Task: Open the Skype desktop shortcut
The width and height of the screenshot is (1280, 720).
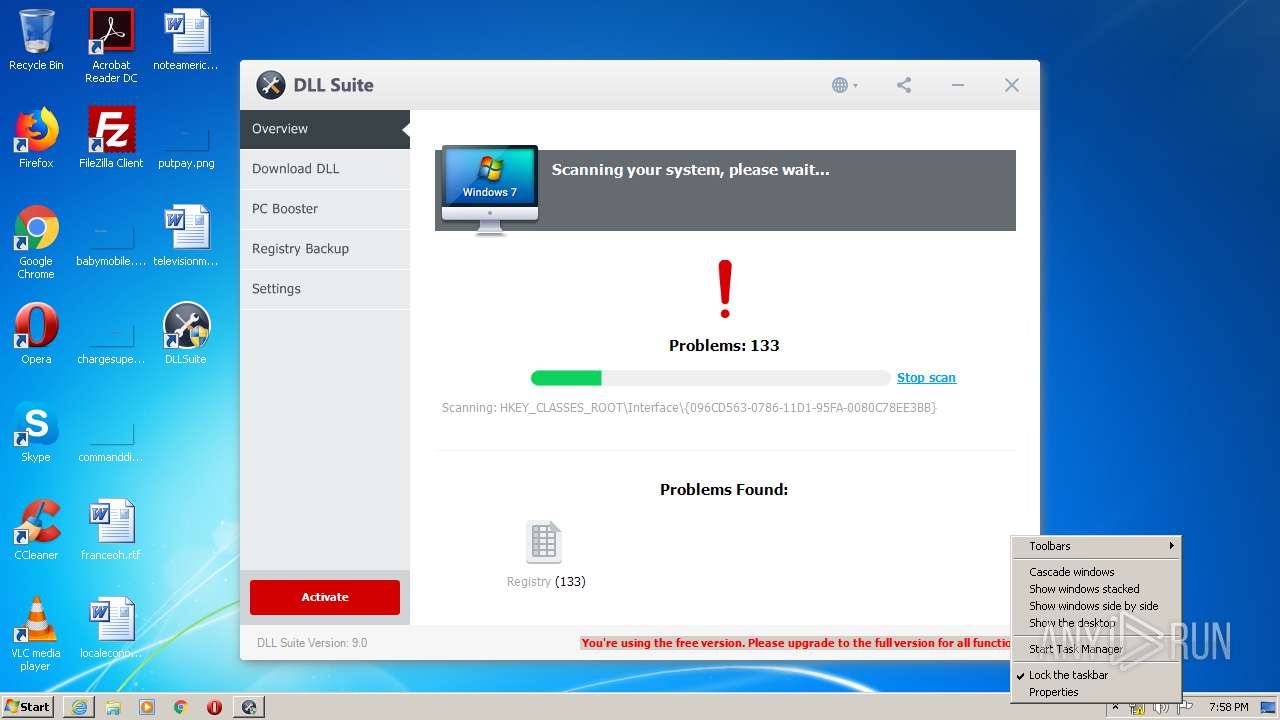Action: pos(36,432)
